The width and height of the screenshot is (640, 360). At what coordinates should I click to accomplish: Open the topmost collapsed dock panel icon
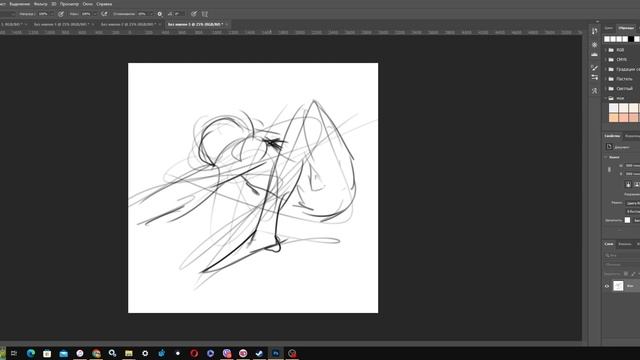coord(594,31)
